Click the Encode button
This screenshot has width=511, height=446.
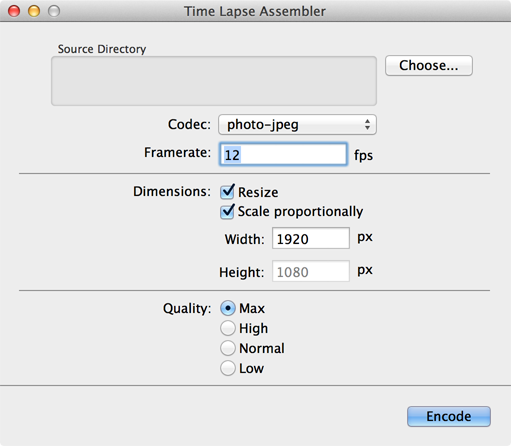(x=449, y=416)
